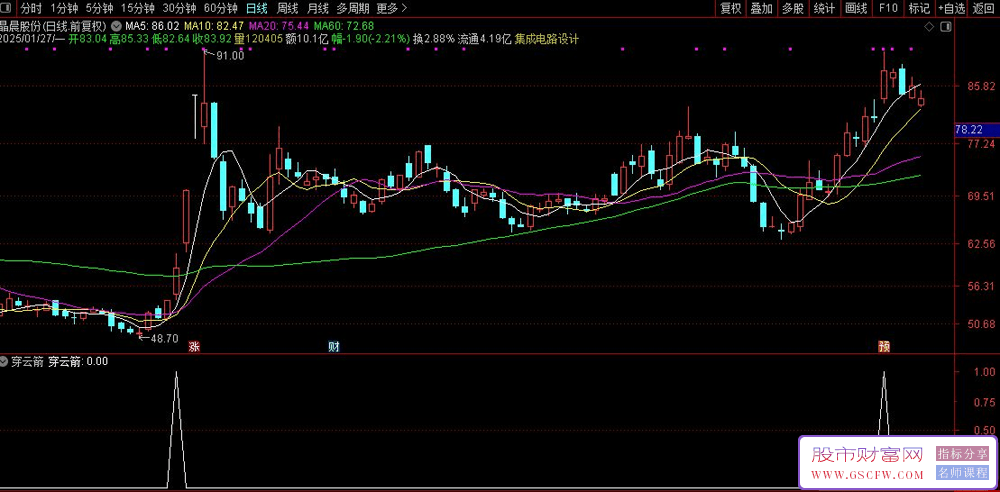Open the 多周期 multi-period view

353,8
